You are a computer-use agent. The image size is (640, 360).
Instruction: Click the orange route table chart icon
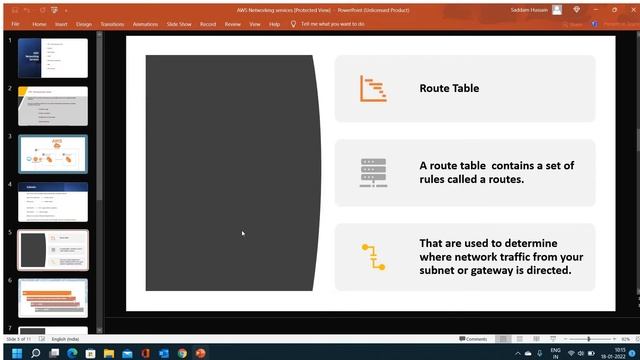coord(373,89)
